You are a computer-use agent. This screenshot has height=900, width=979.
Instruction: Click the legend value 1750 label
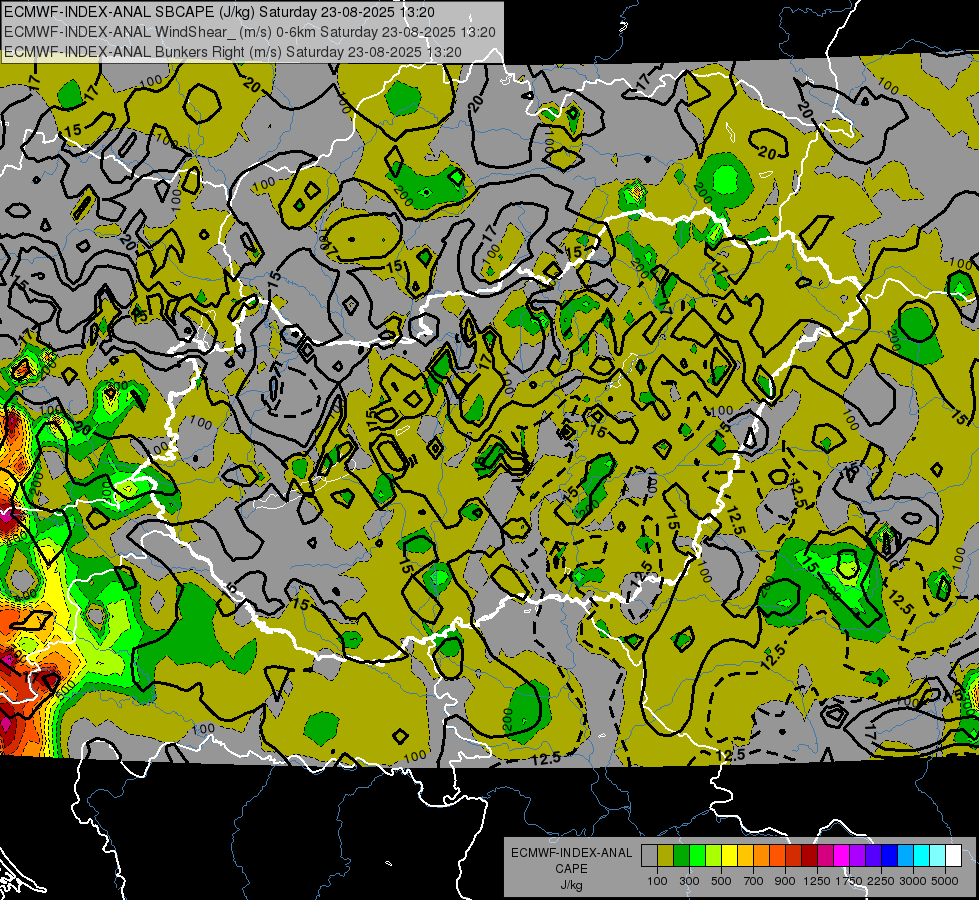[849, 881]
